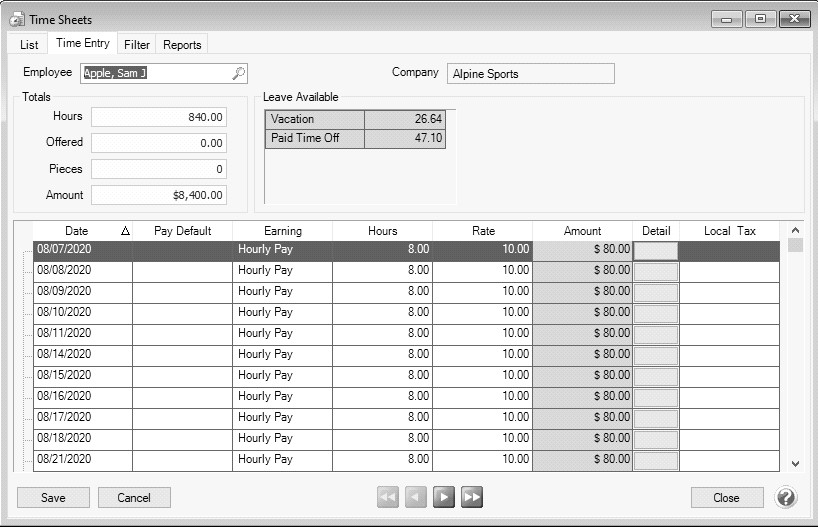This screenshot has width=818, height=527.
Task: Switch to the List tab
Action: [x=29, y=45]
